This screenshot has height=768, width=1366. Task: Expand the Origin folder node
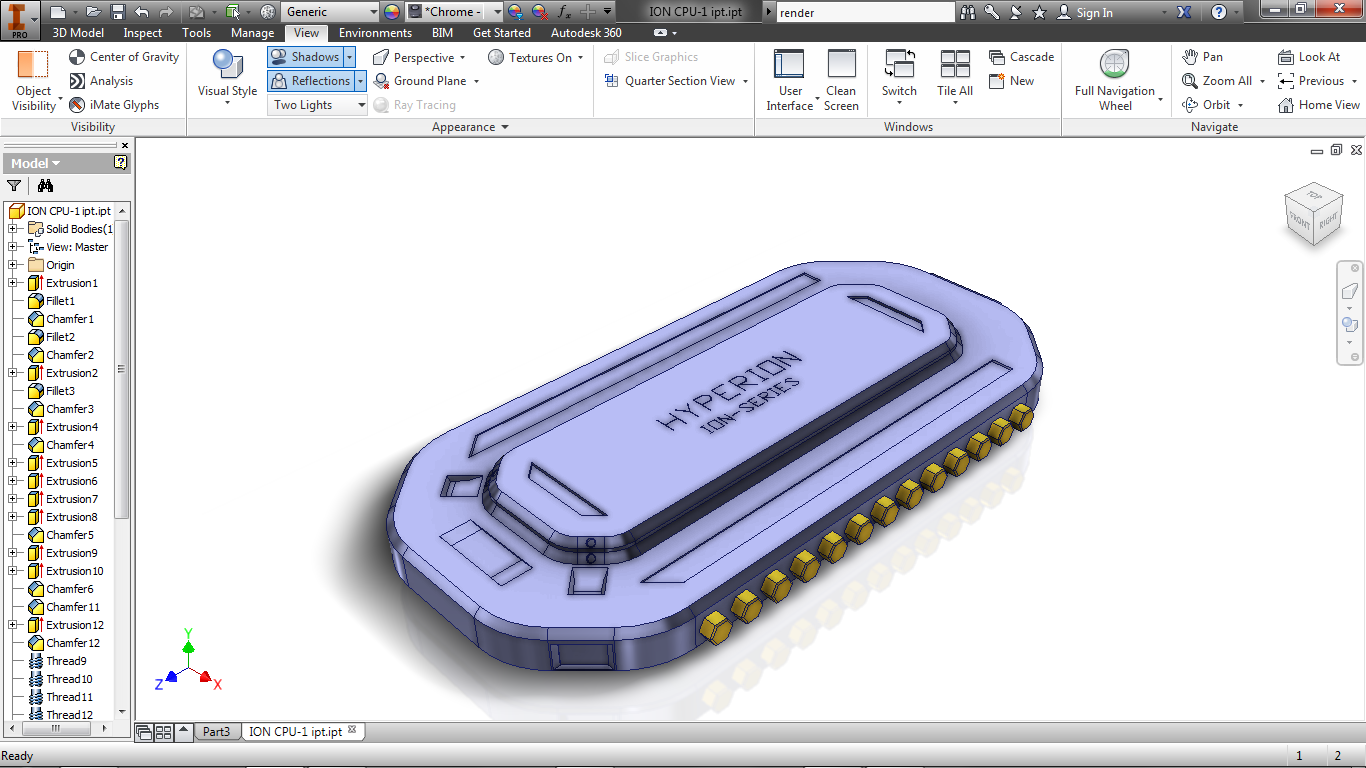coord(12,265)
